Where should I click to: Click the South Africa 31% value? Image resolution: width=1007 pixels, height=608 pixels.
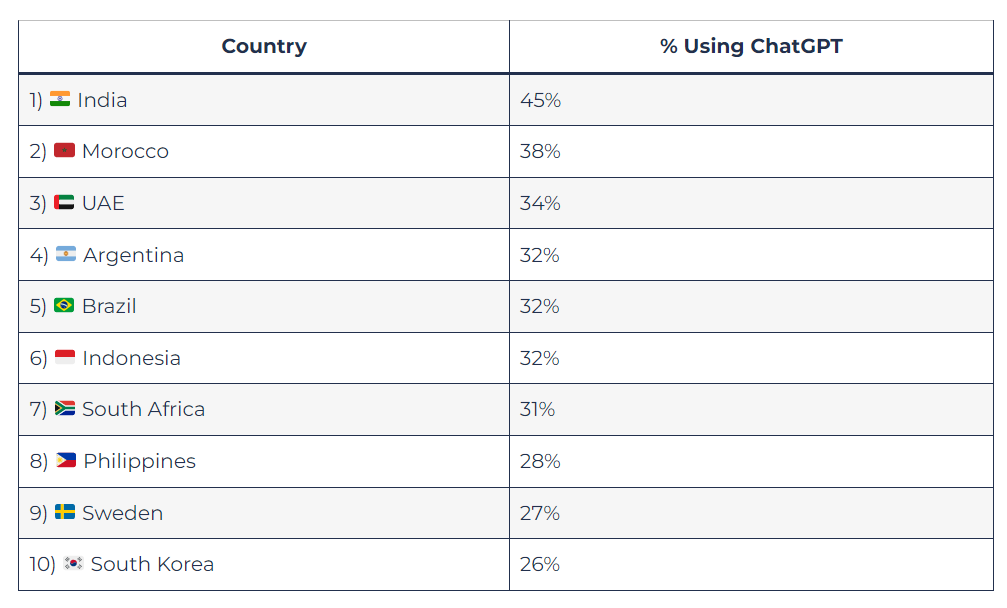[x=538, y=409]
